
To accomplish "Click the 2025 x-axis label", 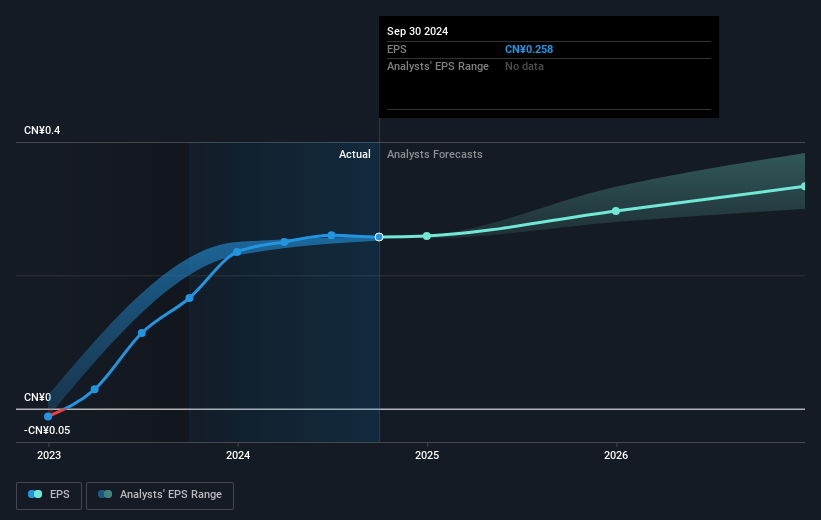I will (x=427, y=456).
